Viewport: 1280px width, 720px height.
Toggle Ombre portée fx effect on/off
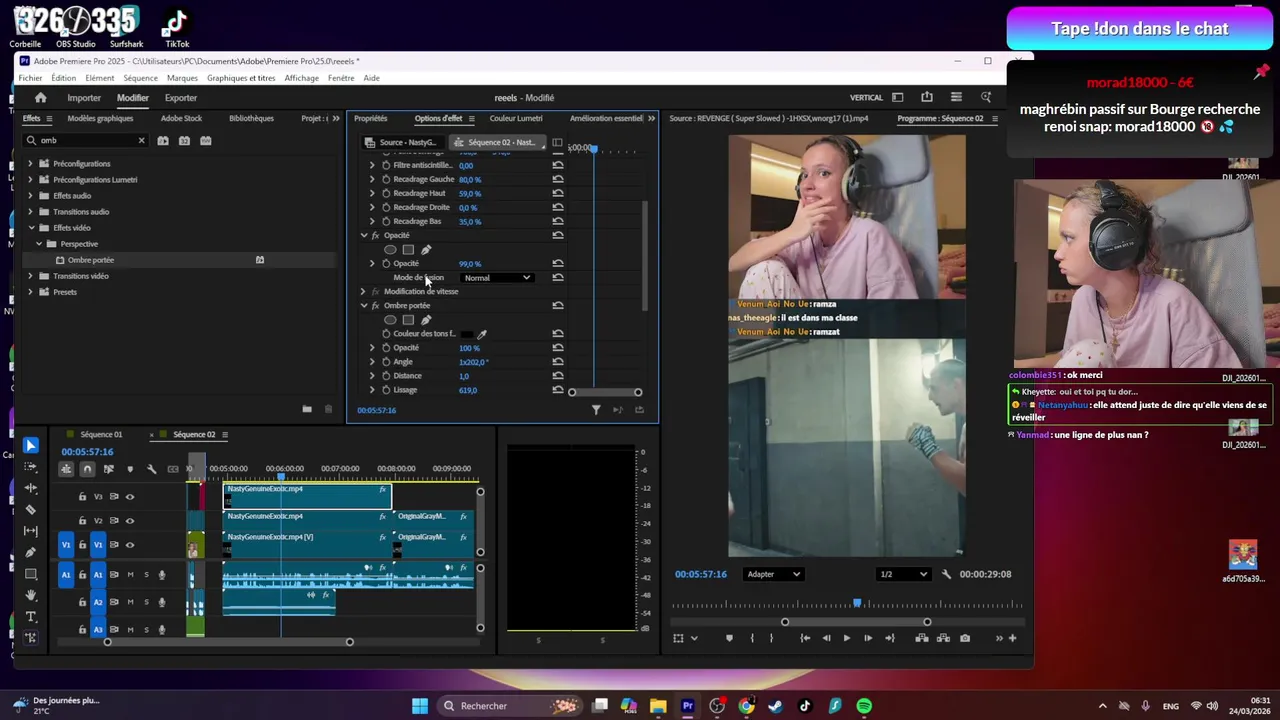pos(375,306)
